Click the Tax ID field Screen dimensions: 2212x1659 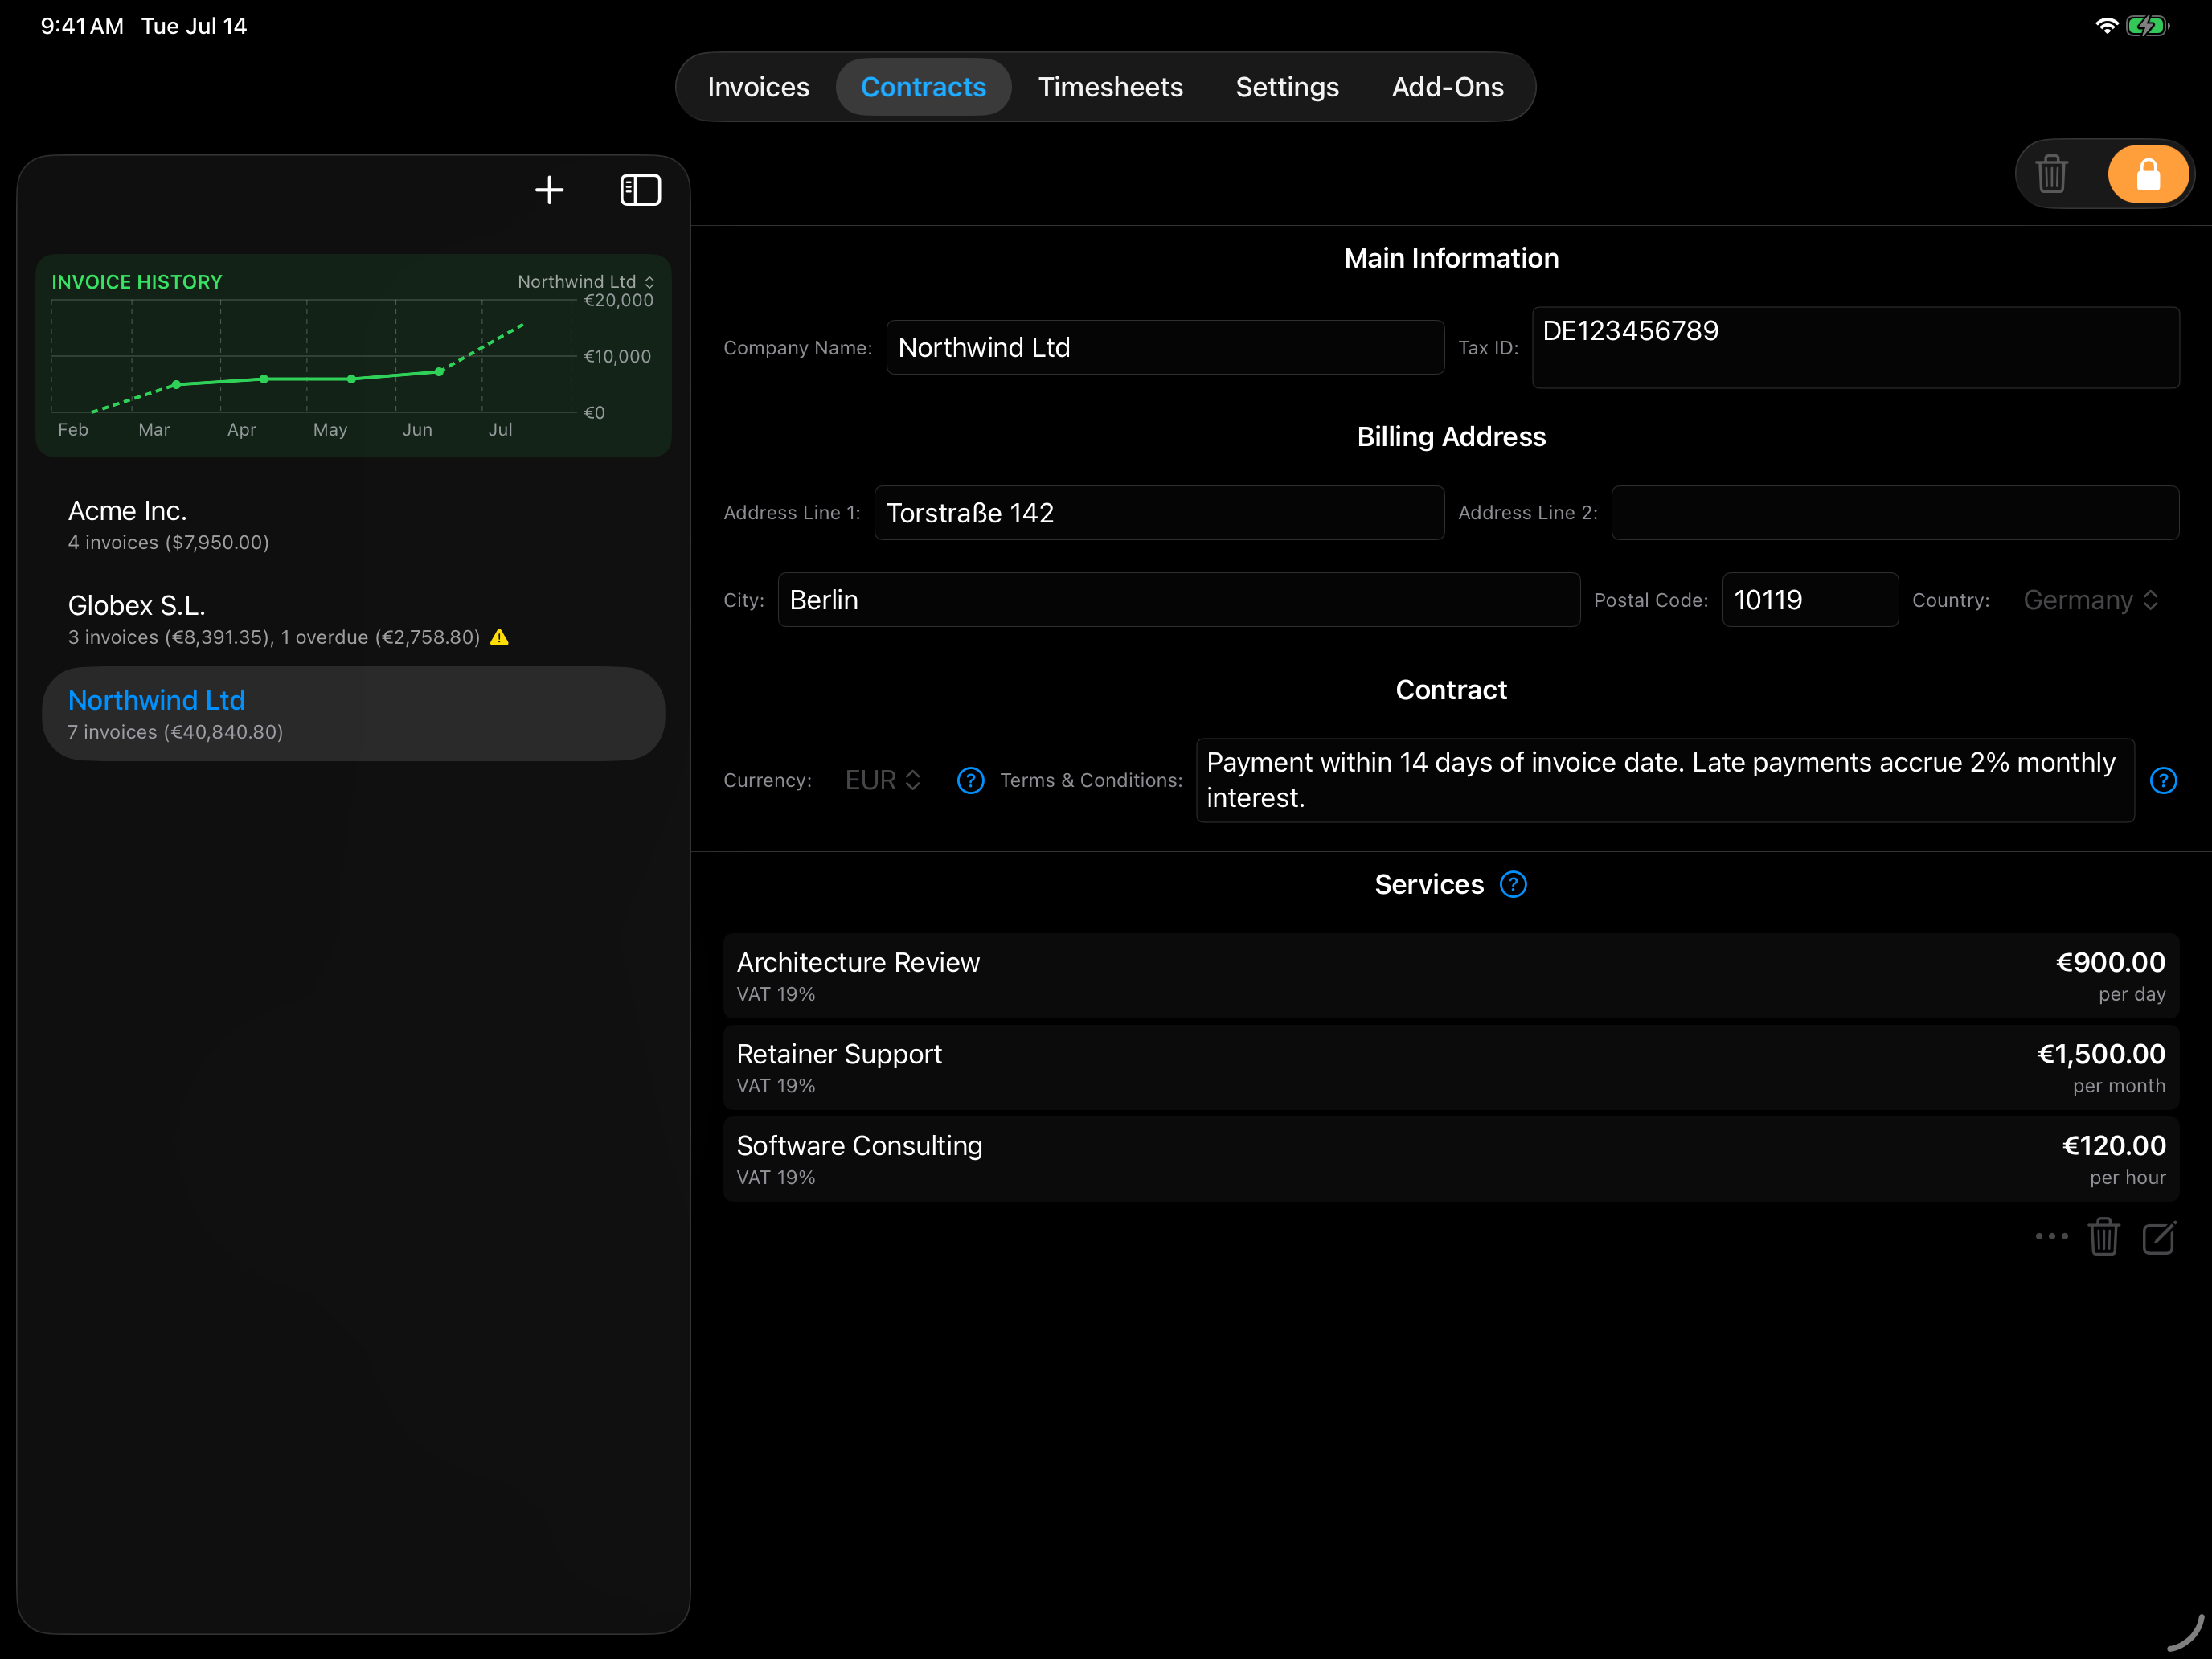[1855, 347]
